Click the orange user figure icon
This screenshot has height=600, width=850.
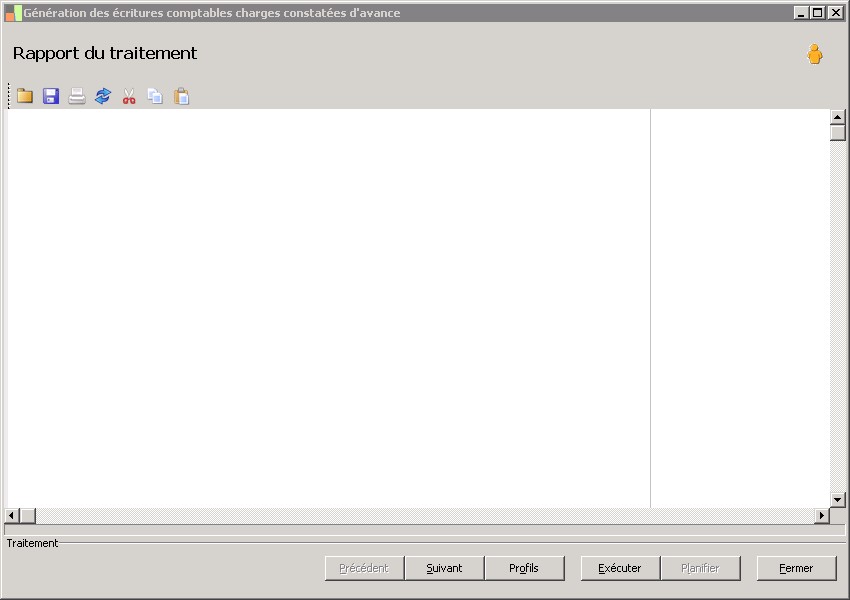tap(815, 54)
